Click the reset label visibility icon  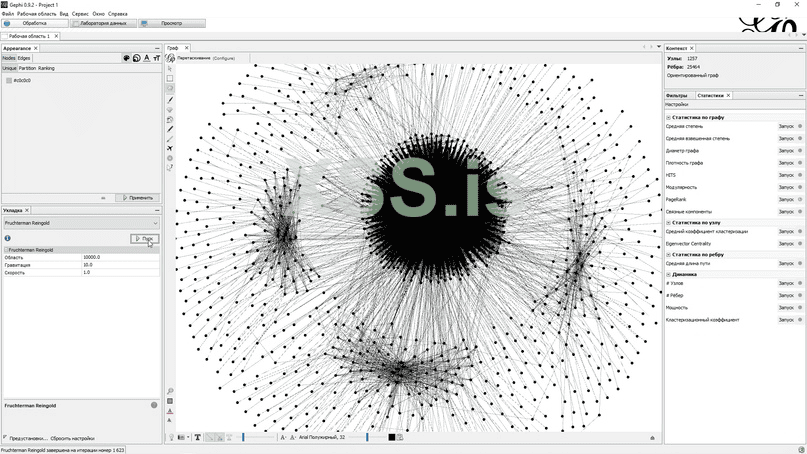170,421
